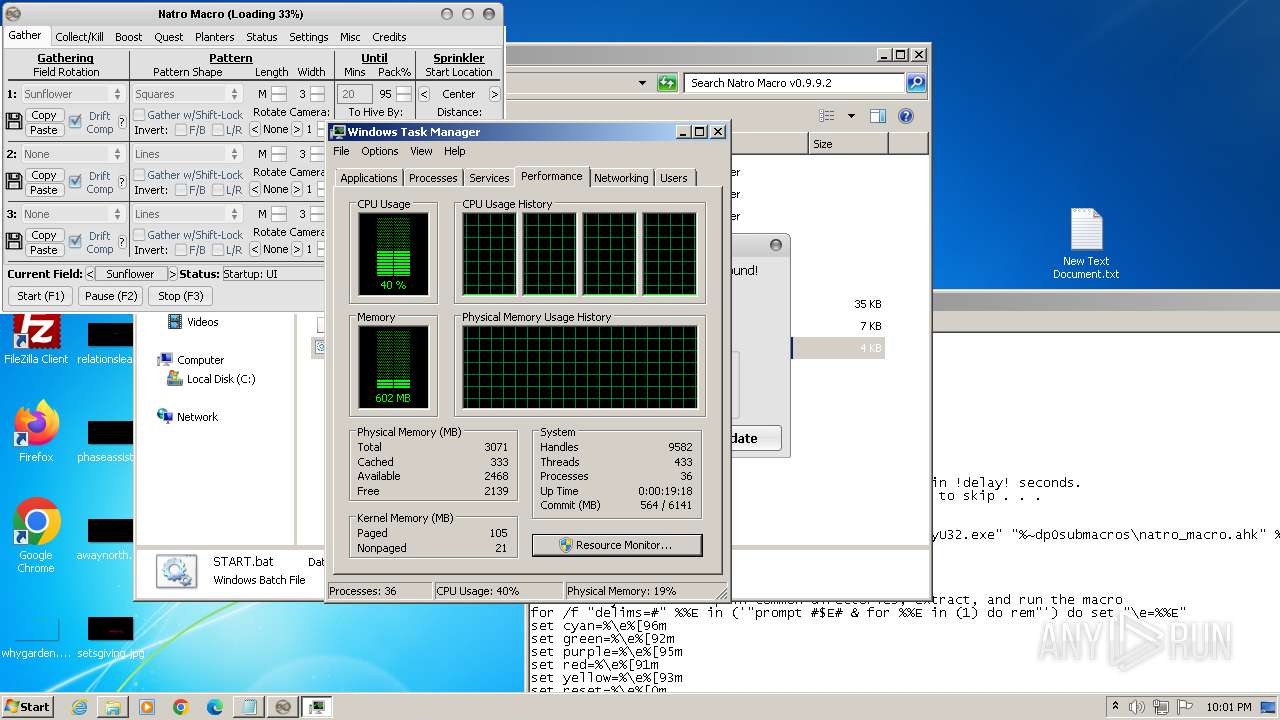Click Search Natro Macro v0.9.9.2 field
1280x720 pixels.
(794, 83)
